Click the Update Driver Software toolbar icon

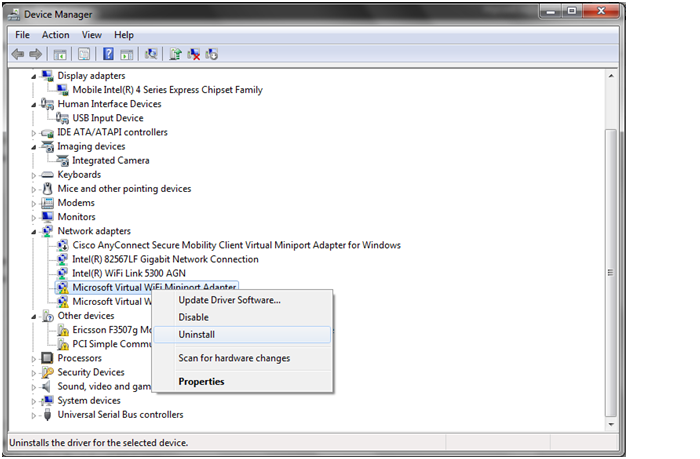pyautogui.click(x=175, y=54)
